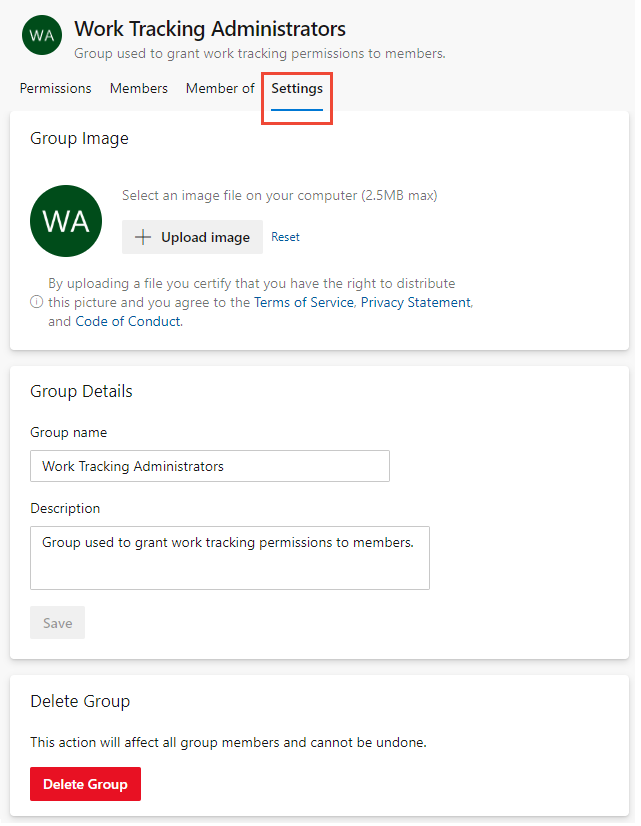641x826 pixels.
Task: Click the Upload image button
Action: [192, 237]
